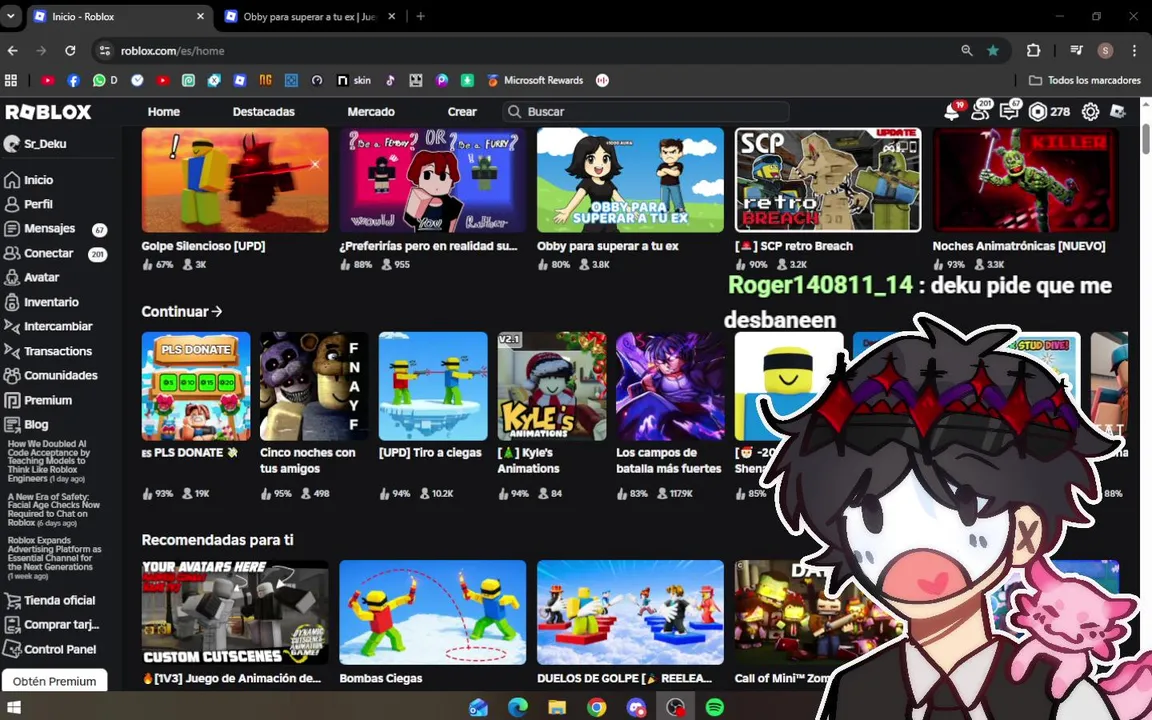The image size is (1152, 720).
Task: Open the 'A New Era of Safety' blog post
Action: pyautogui.click(x=53, y=510)
